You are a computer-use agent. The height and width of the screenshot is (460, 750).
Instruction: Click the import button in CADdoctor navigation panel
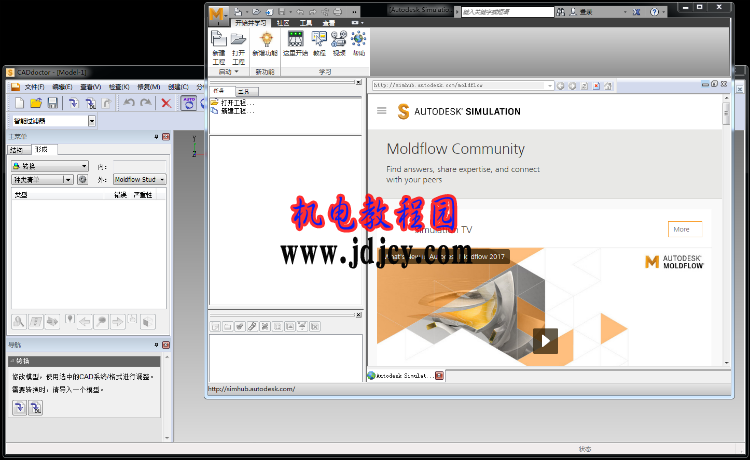click(x=20, y=407)
